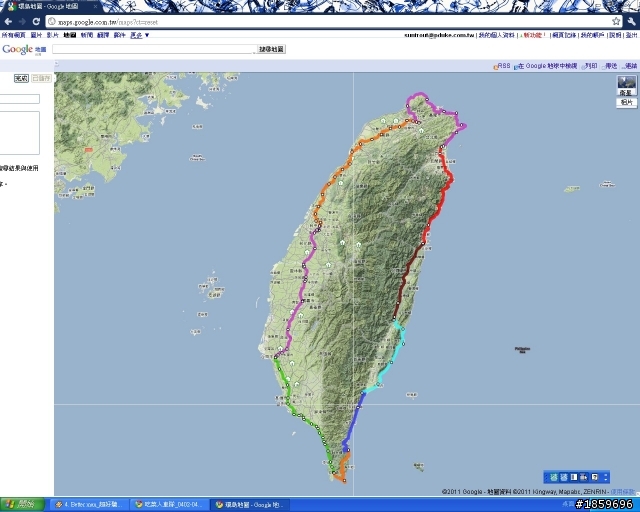
Task: Click the 已儲存 saved button
Action: [x=41, y=78]
